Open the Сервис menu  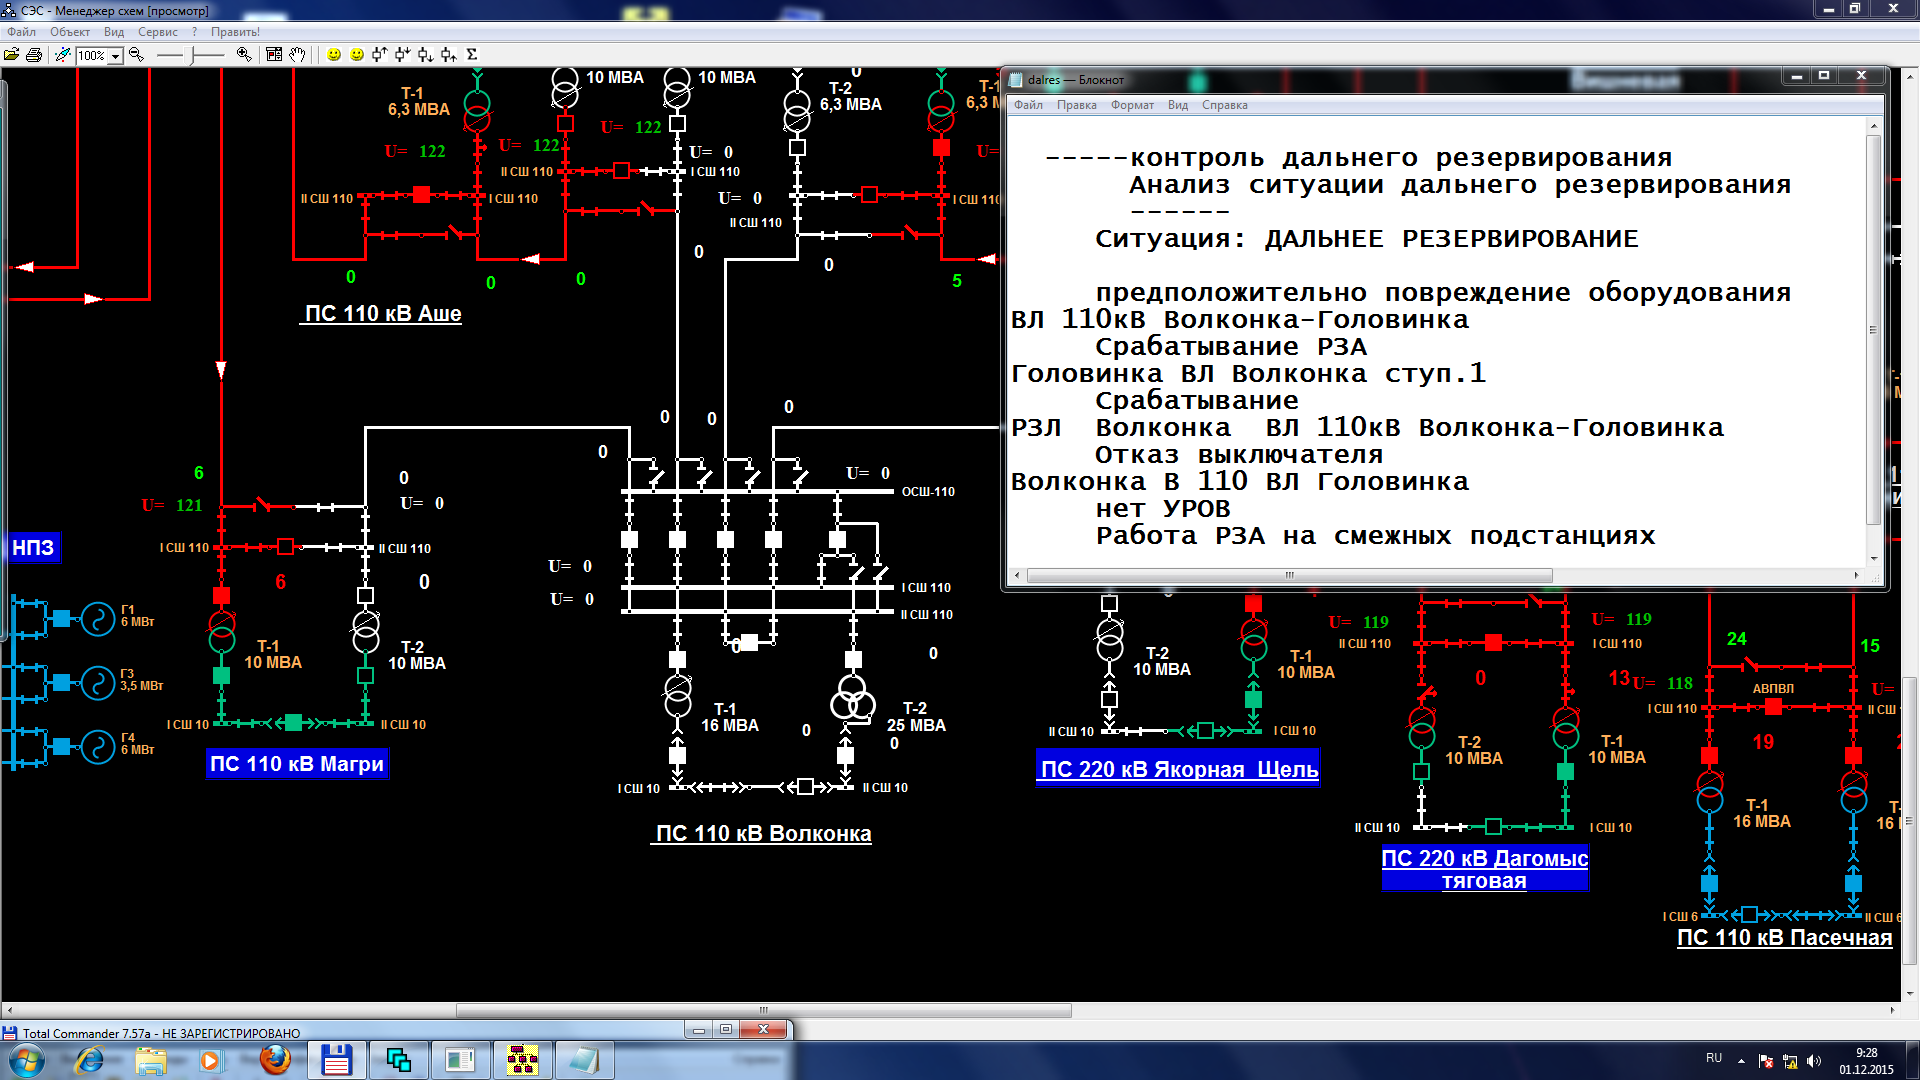[x=158, y=32]
